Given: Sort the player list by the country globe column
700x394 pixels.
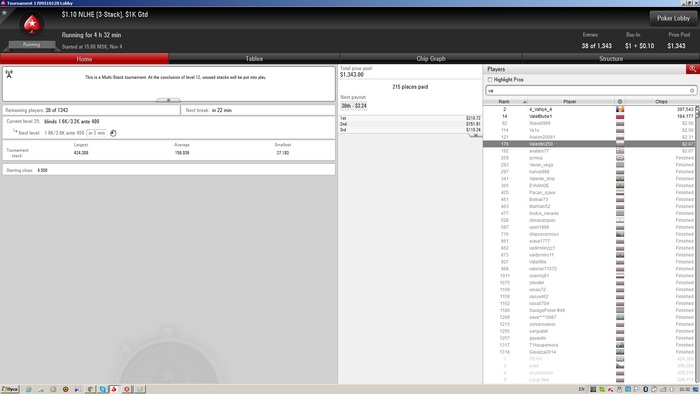Looking at the screenshot, I should pos(620,102).
